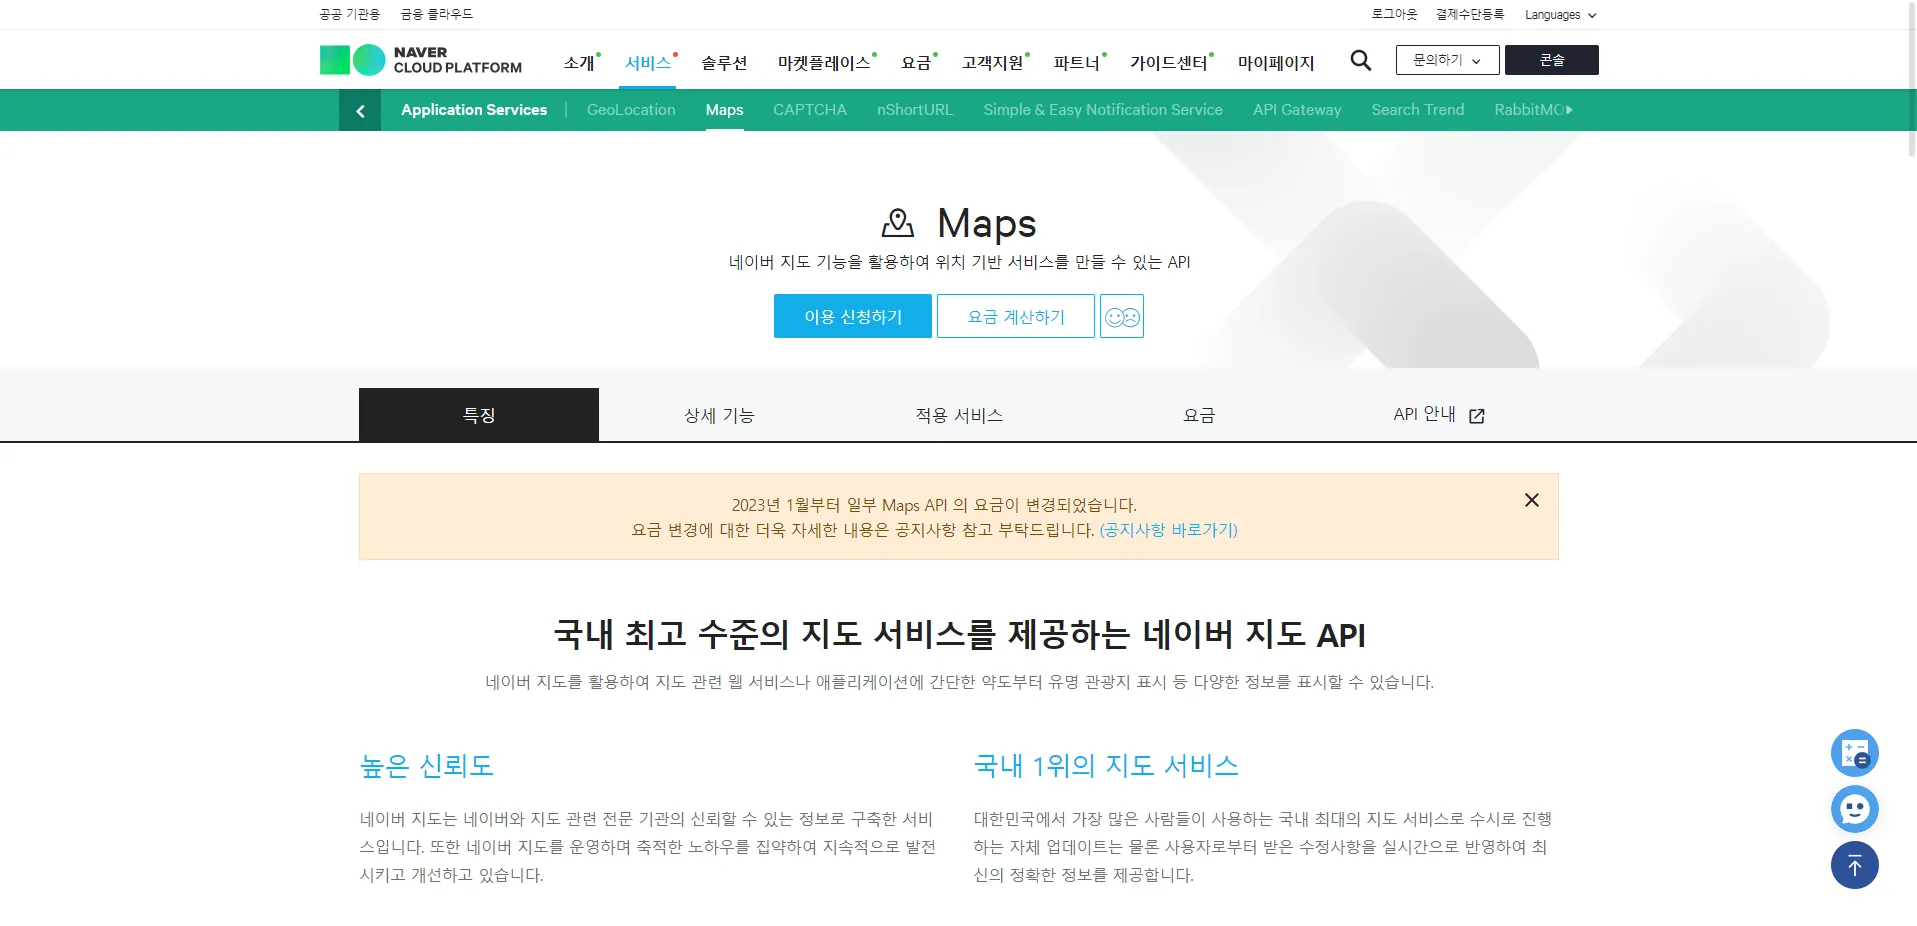Go to 공공 기관용 site
Viewport: 1917px width, 926px height.
(x=350, y=14)
